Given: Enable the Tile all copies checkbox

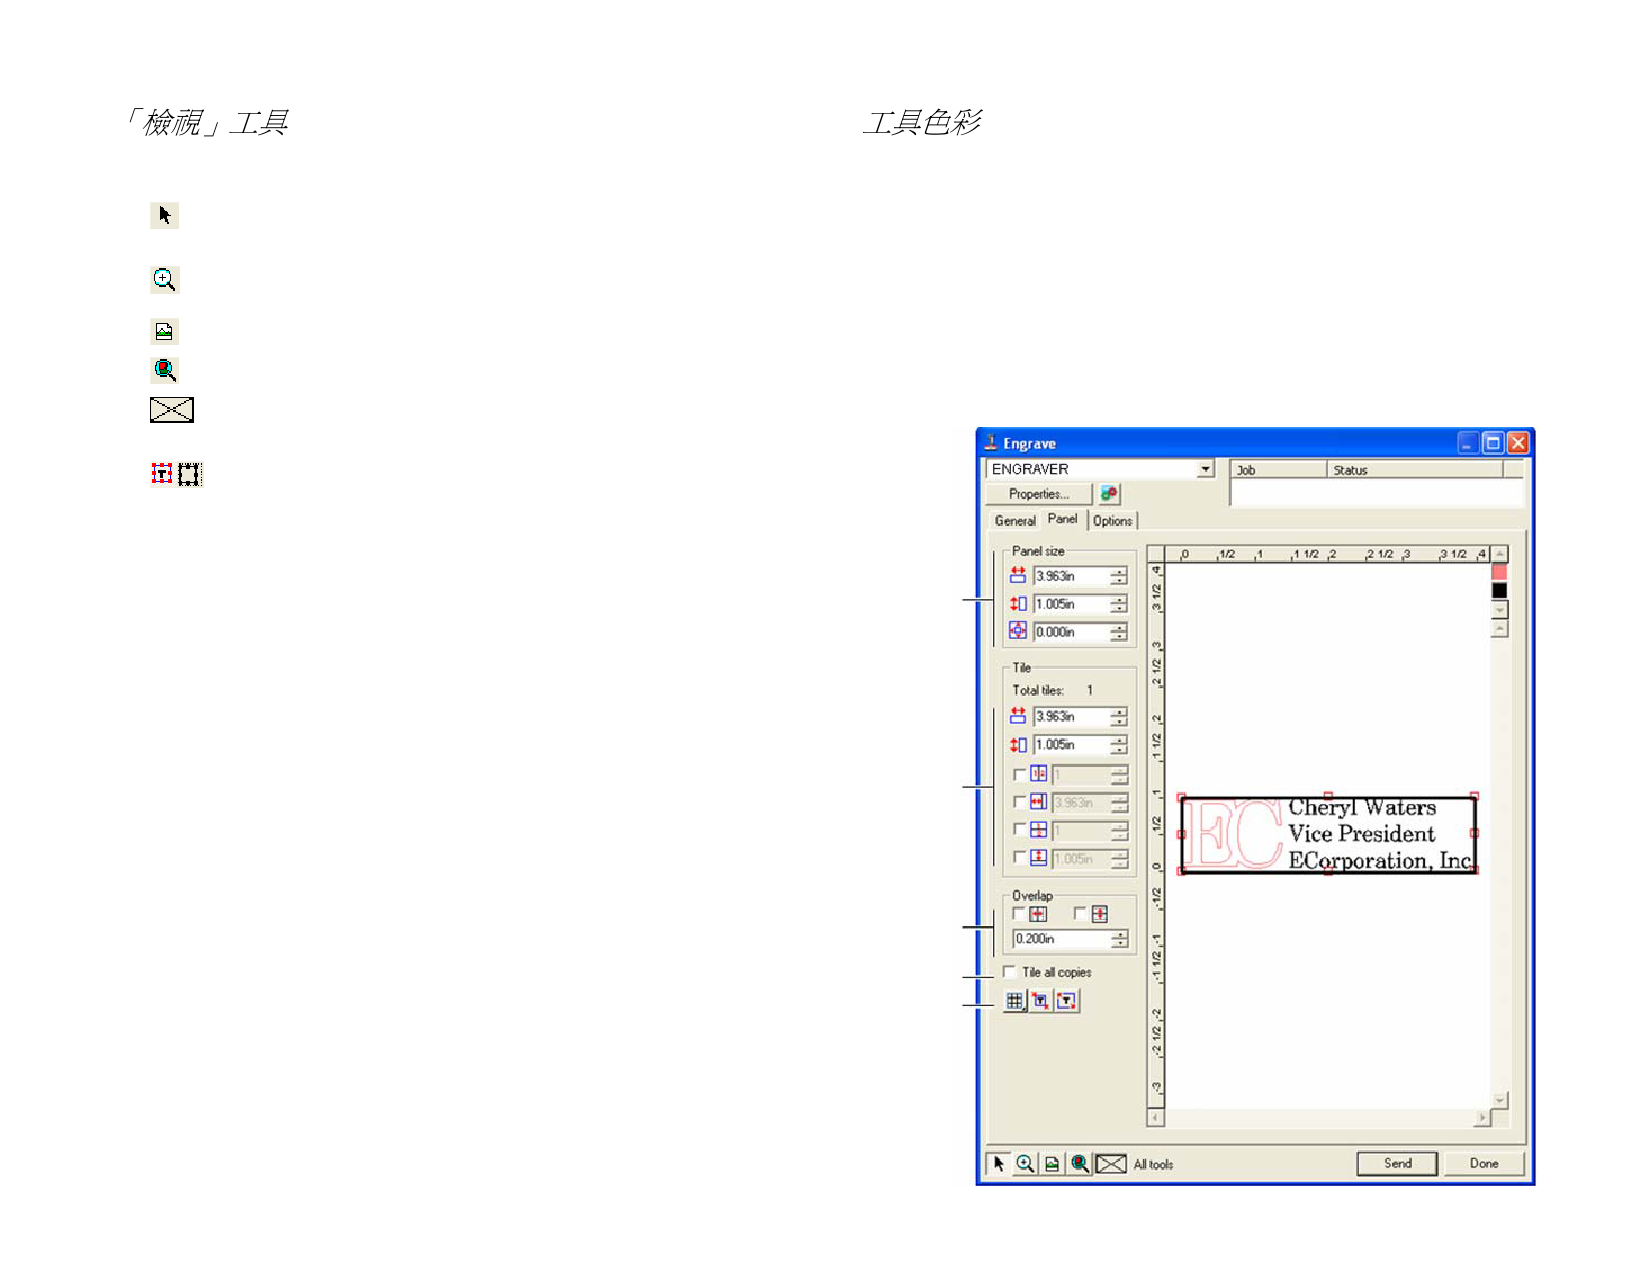Looking at the screenshot, I should [x=1010, y=972].
